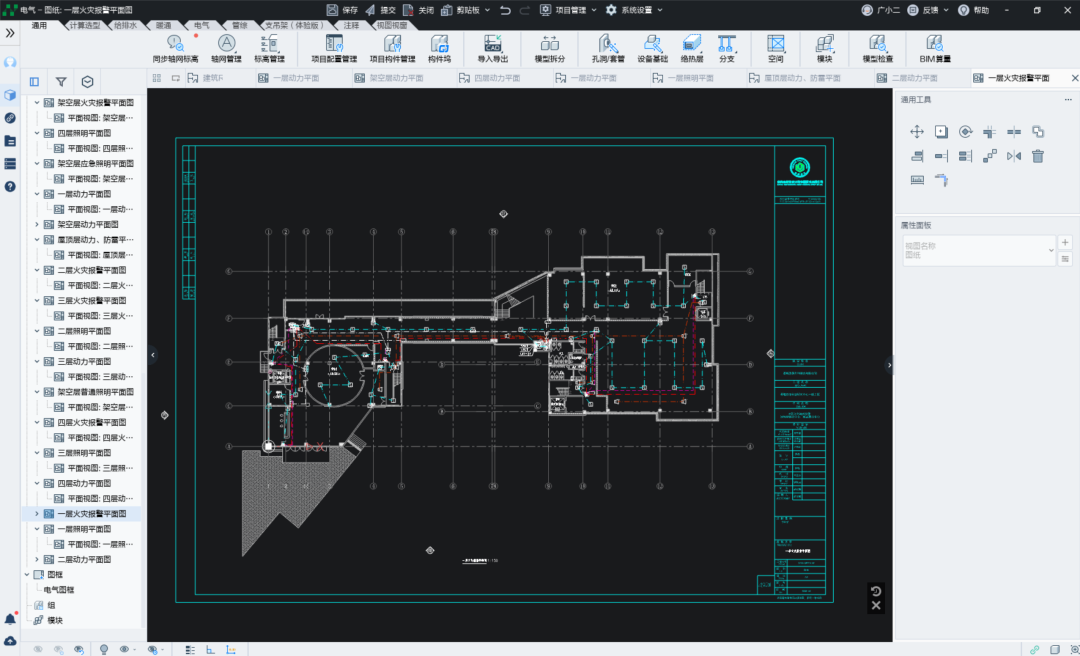Viewport: 1080px width, 656px height.
Task: Open 标高管理 elevation management
Action: (x=269, y=49)
